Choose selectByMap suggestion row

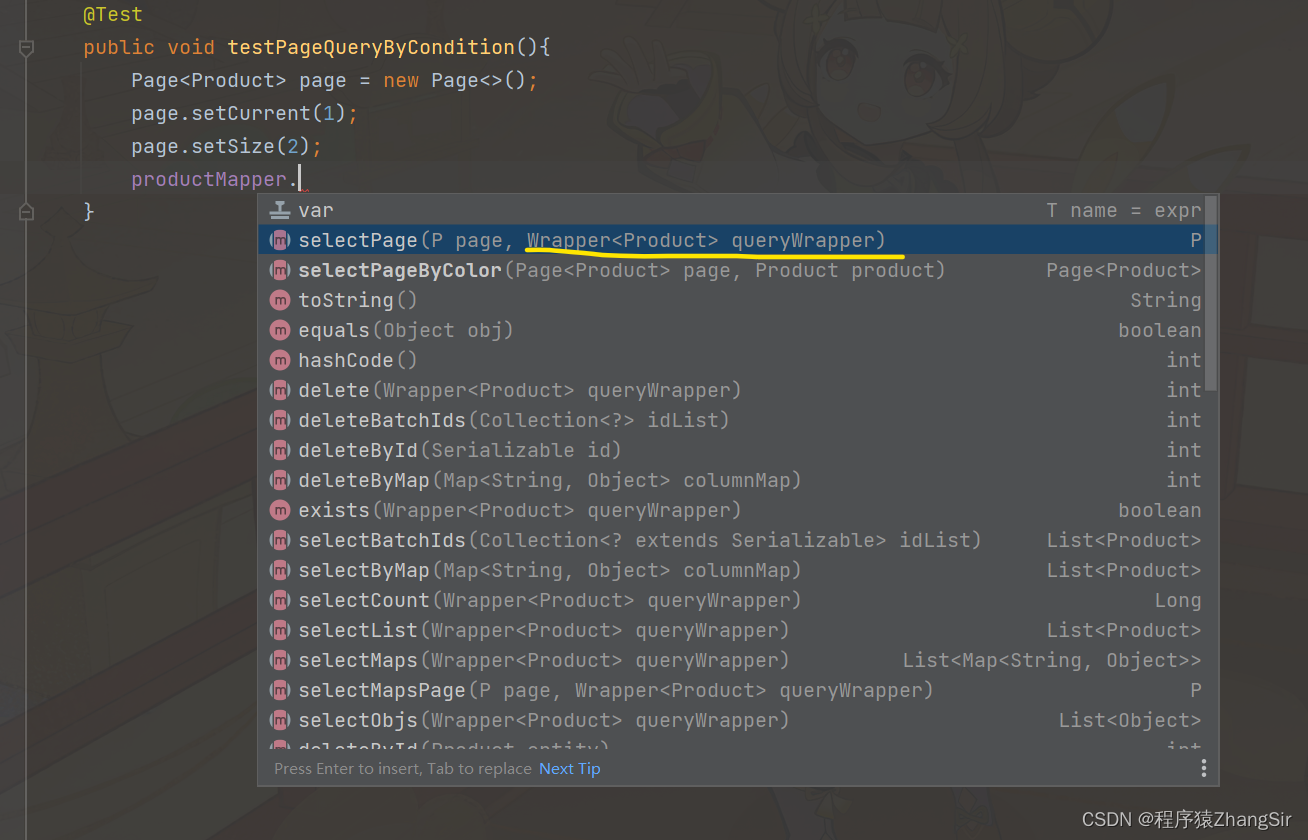click(x=731, y=570)
